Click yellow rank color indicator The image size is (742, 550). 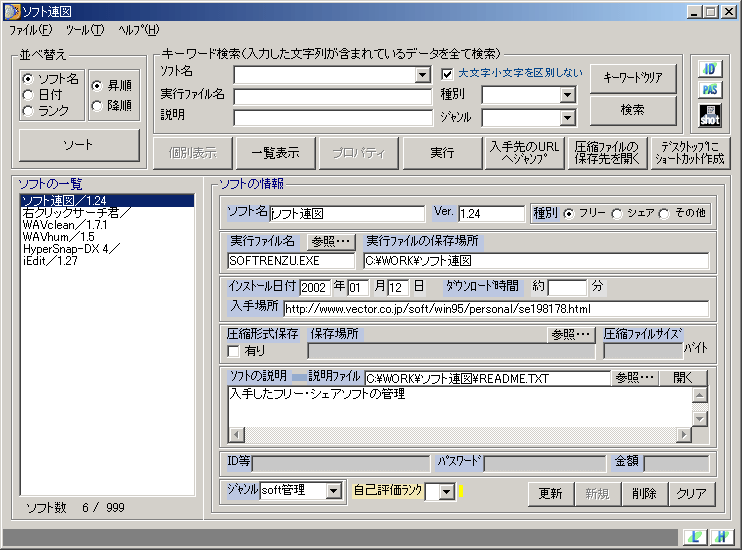coord(460,491)
